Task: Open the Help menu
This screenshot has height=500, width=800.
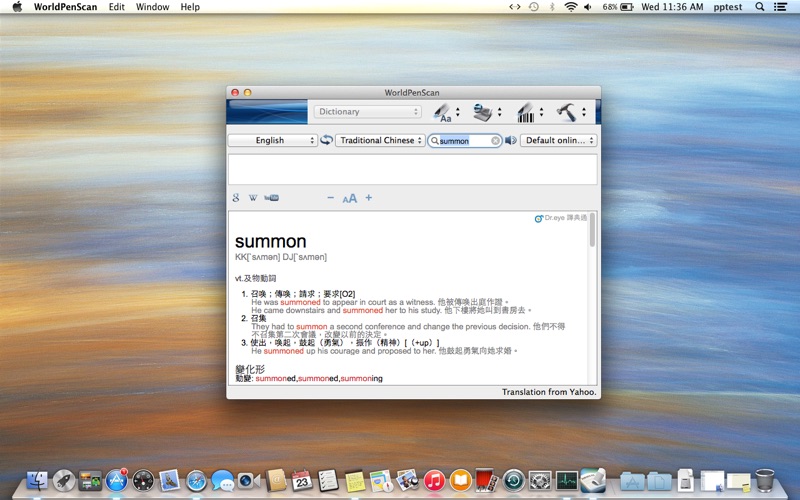Action: click(190, 7)
